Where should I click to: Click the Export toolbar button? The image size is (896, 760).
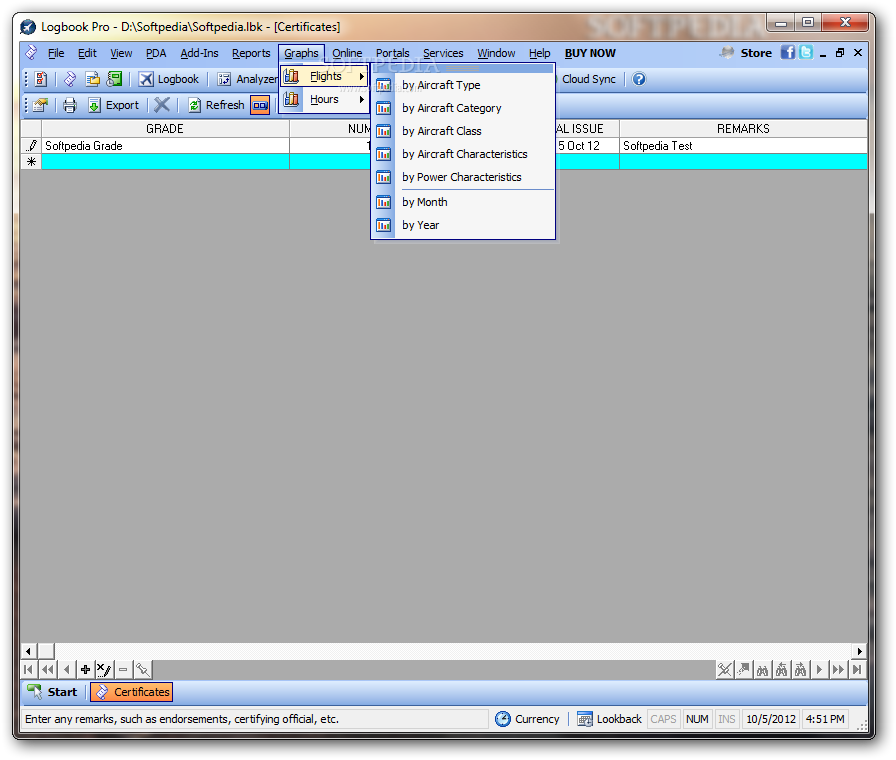coord(113,105)
